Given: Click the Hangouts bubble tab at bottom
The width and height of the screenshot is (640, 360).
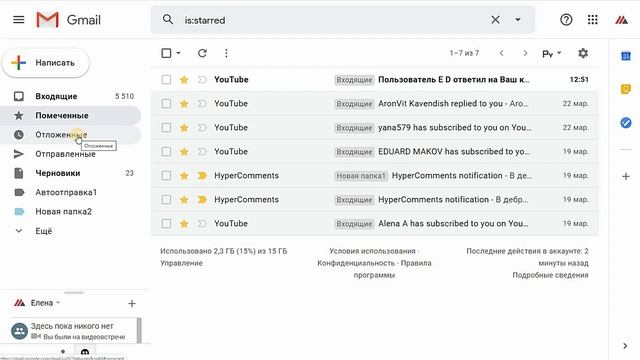Looking at the screenshot, I should [85, 352].
